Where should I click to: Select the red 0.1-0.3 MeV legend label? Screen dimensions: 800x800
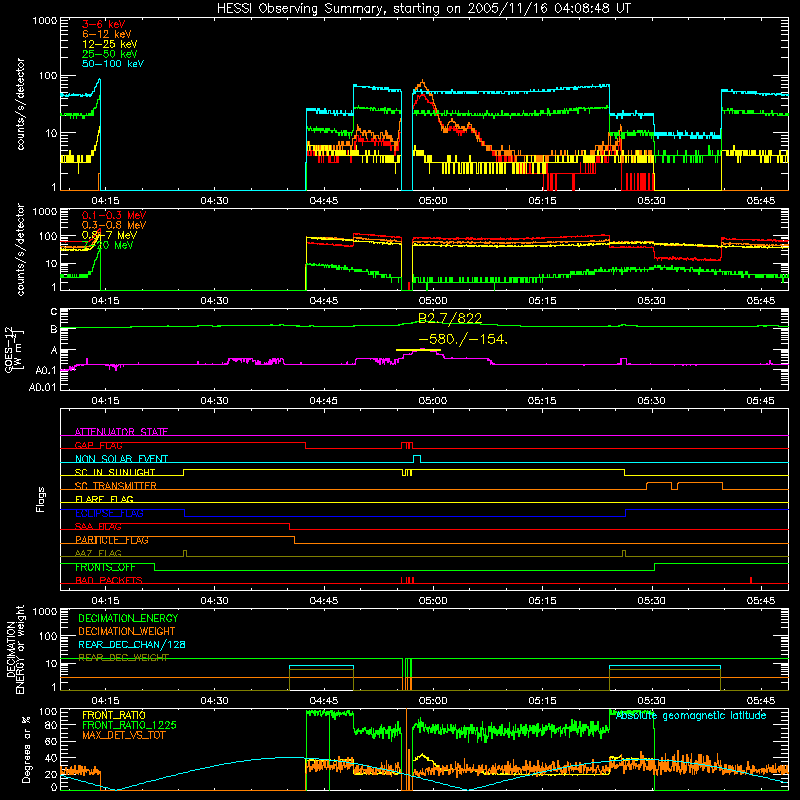(114, 215)
